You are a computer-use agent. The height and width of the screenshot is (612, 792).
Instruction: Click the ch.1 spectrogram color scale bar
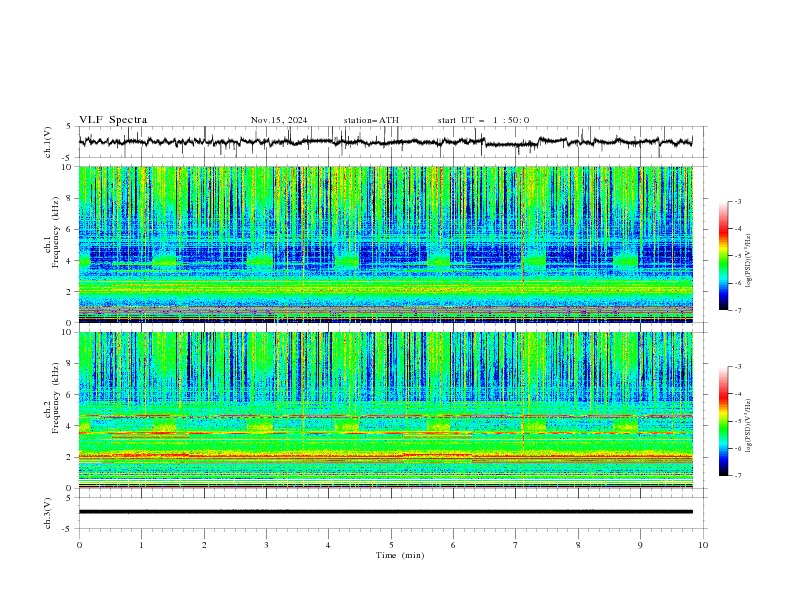tap(723, 256)
